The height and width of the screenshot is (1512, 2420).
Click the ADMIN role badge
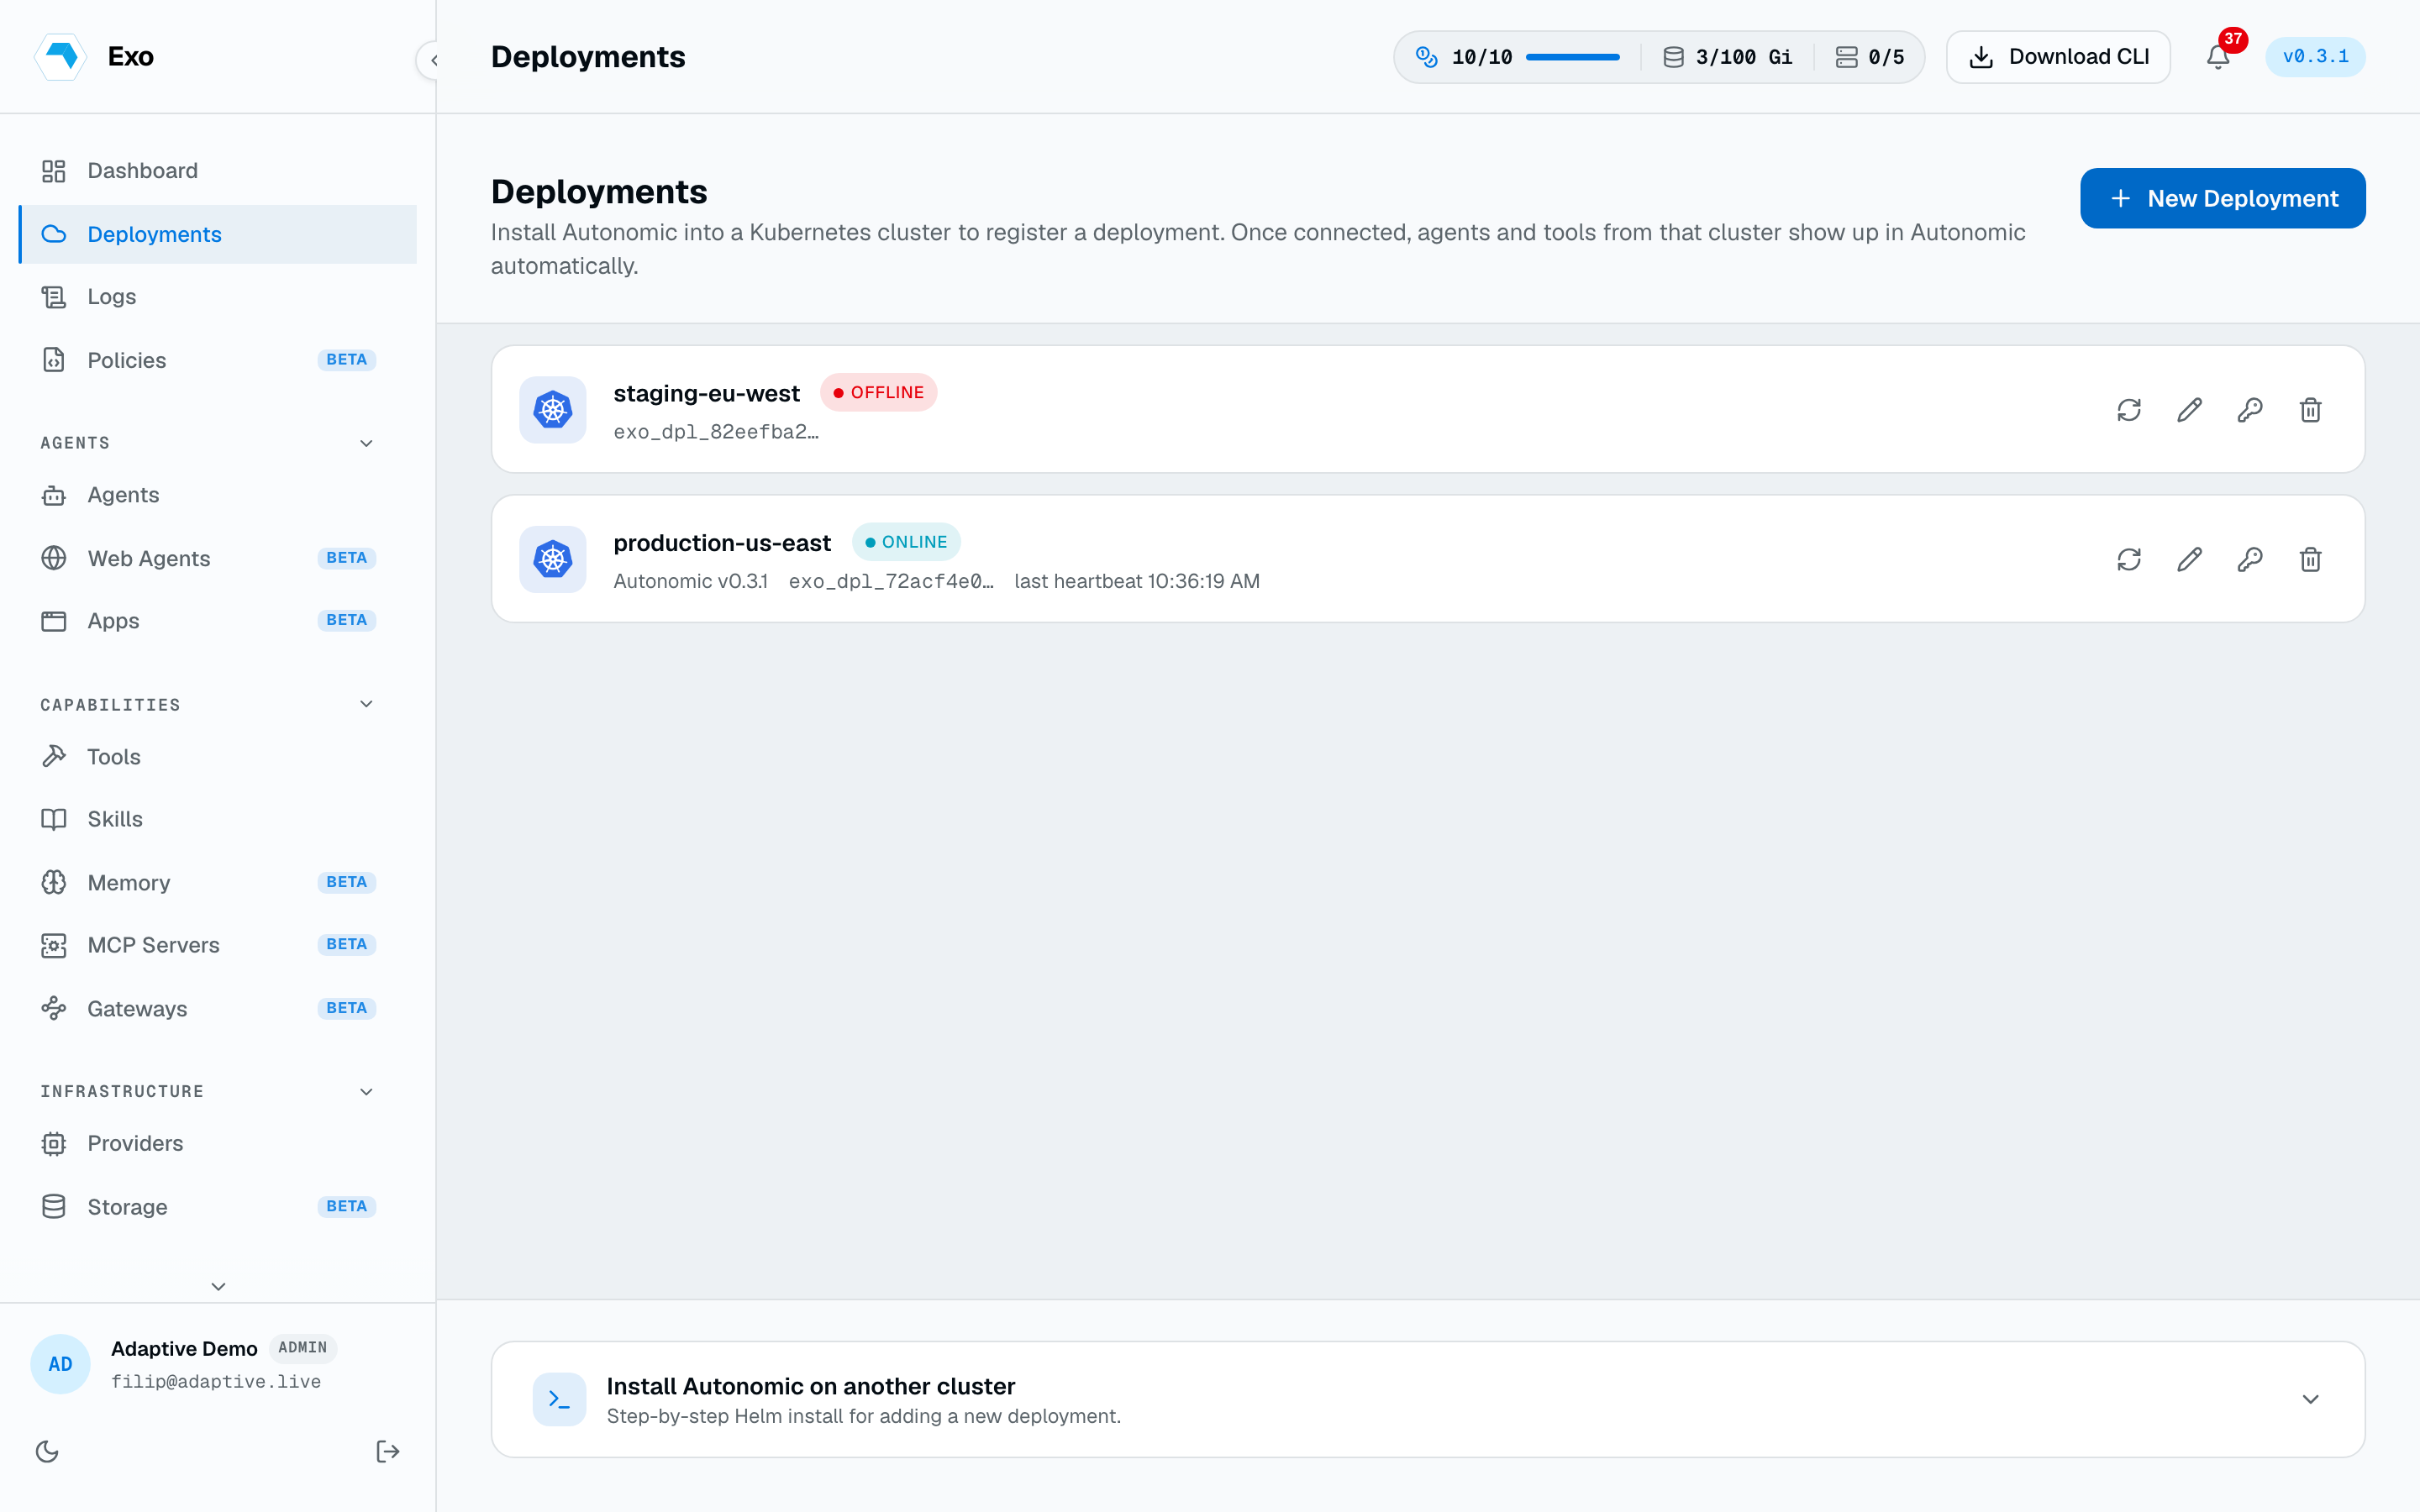[x=303, y=1348]
